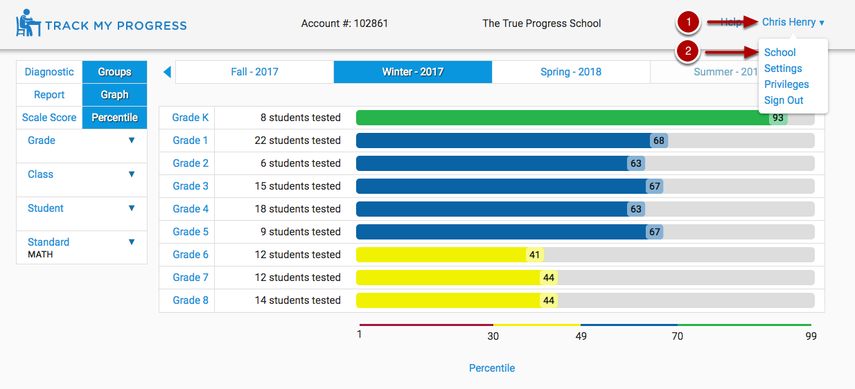Switch to Diagnostic view
The width and height of the screenshot is (855, 389).
coord(49,72)
